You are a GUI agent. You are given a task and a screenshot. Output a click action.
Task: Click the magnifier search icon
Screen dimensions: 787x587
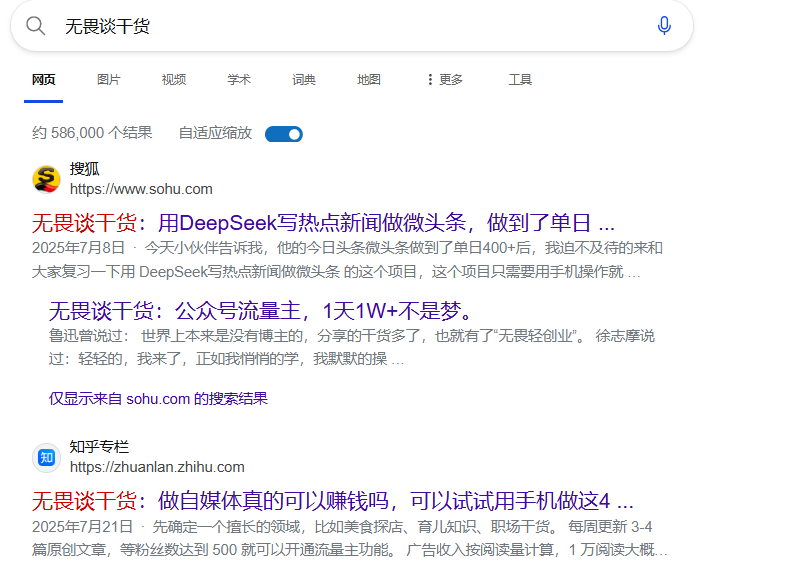(36, 25)
